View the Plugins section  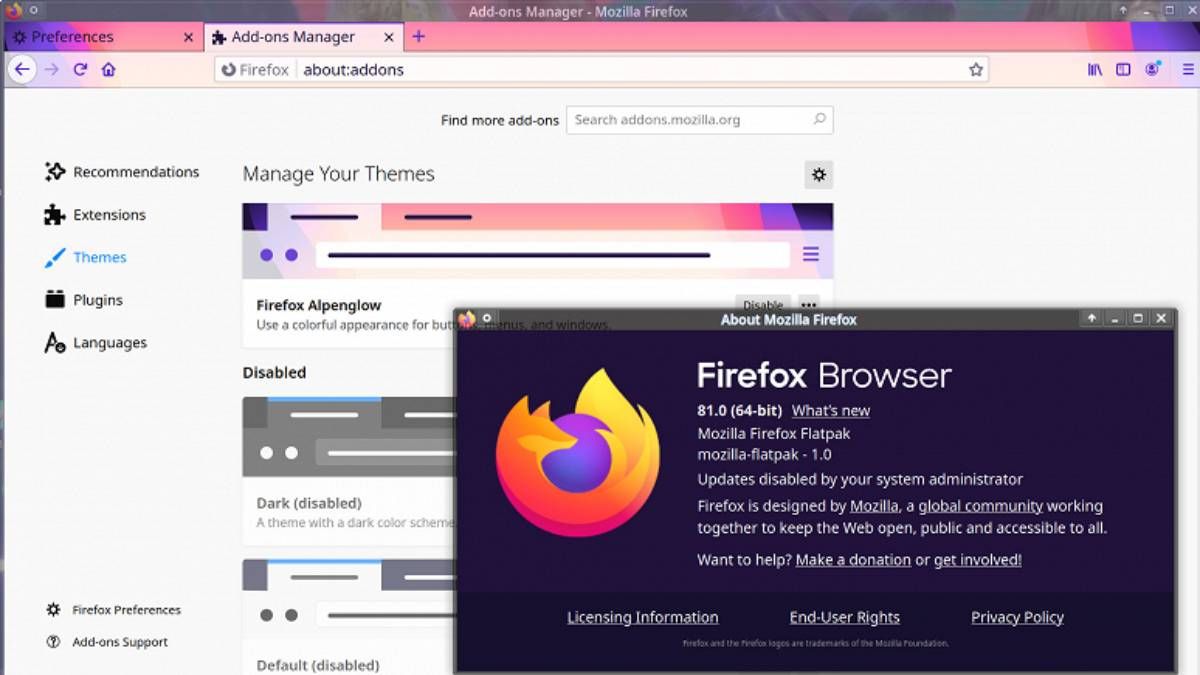point(97,299)
